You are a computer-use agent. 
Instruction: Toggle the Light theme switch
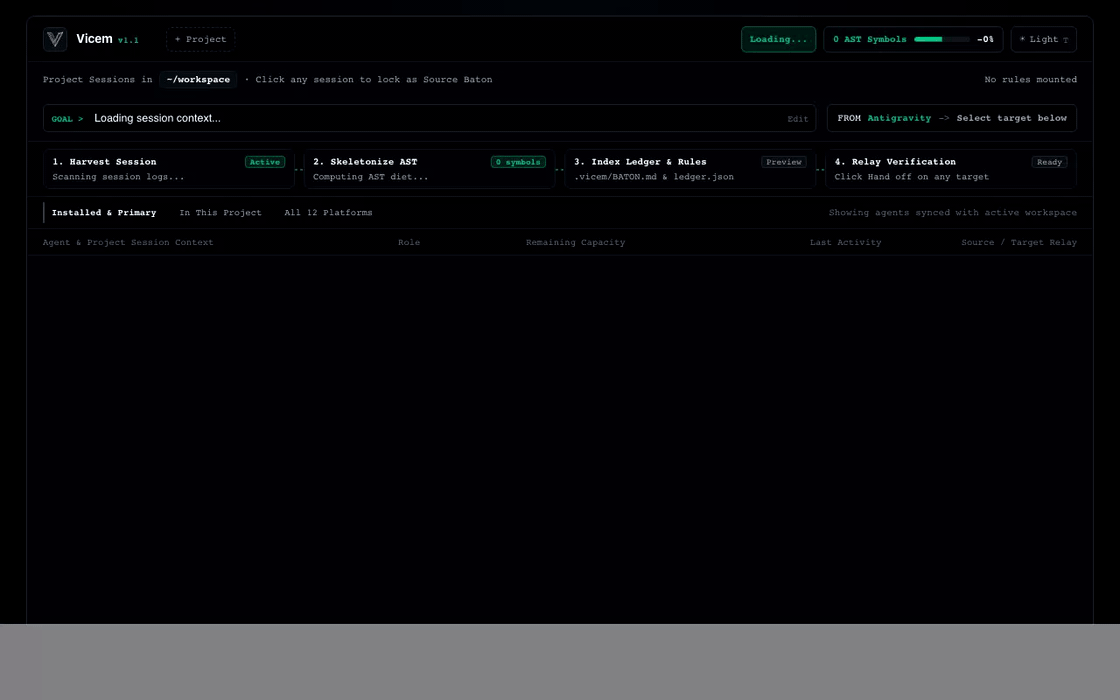tap(1044, 39)
